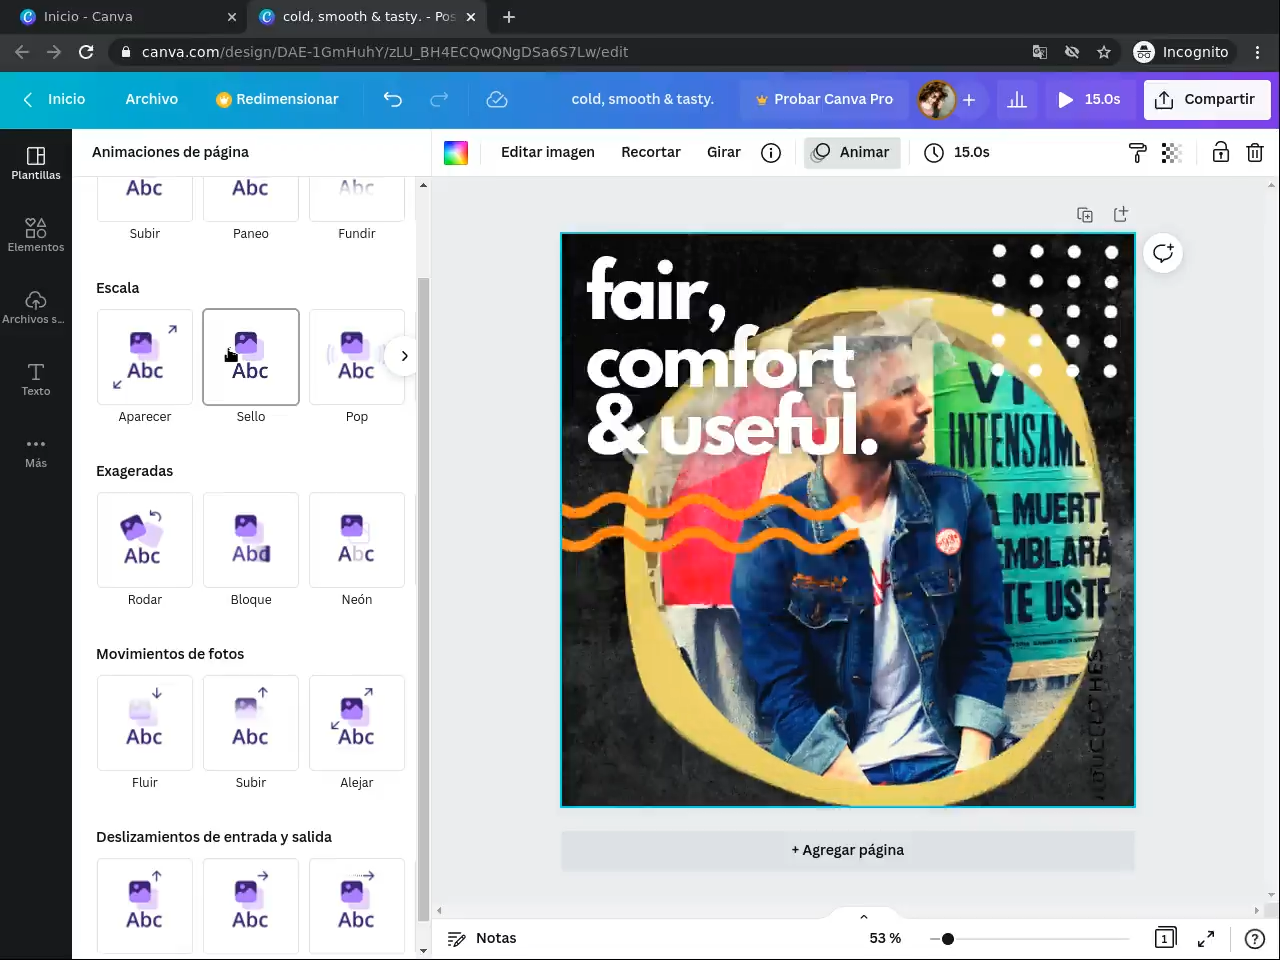Click the design title cold, smooth & tasty.

[643, 99]
